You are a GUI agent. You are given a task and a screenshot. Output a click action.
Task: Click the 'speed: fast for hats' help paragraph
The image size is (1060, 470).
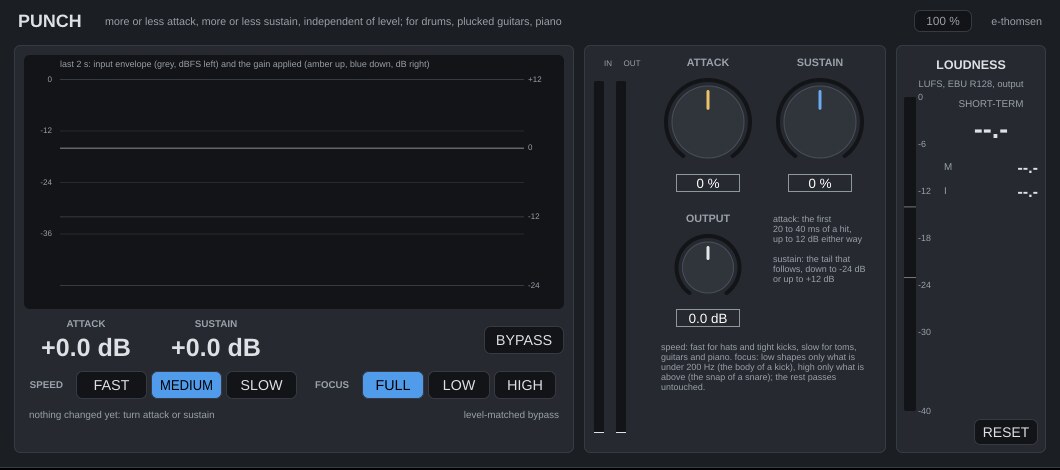762,367
